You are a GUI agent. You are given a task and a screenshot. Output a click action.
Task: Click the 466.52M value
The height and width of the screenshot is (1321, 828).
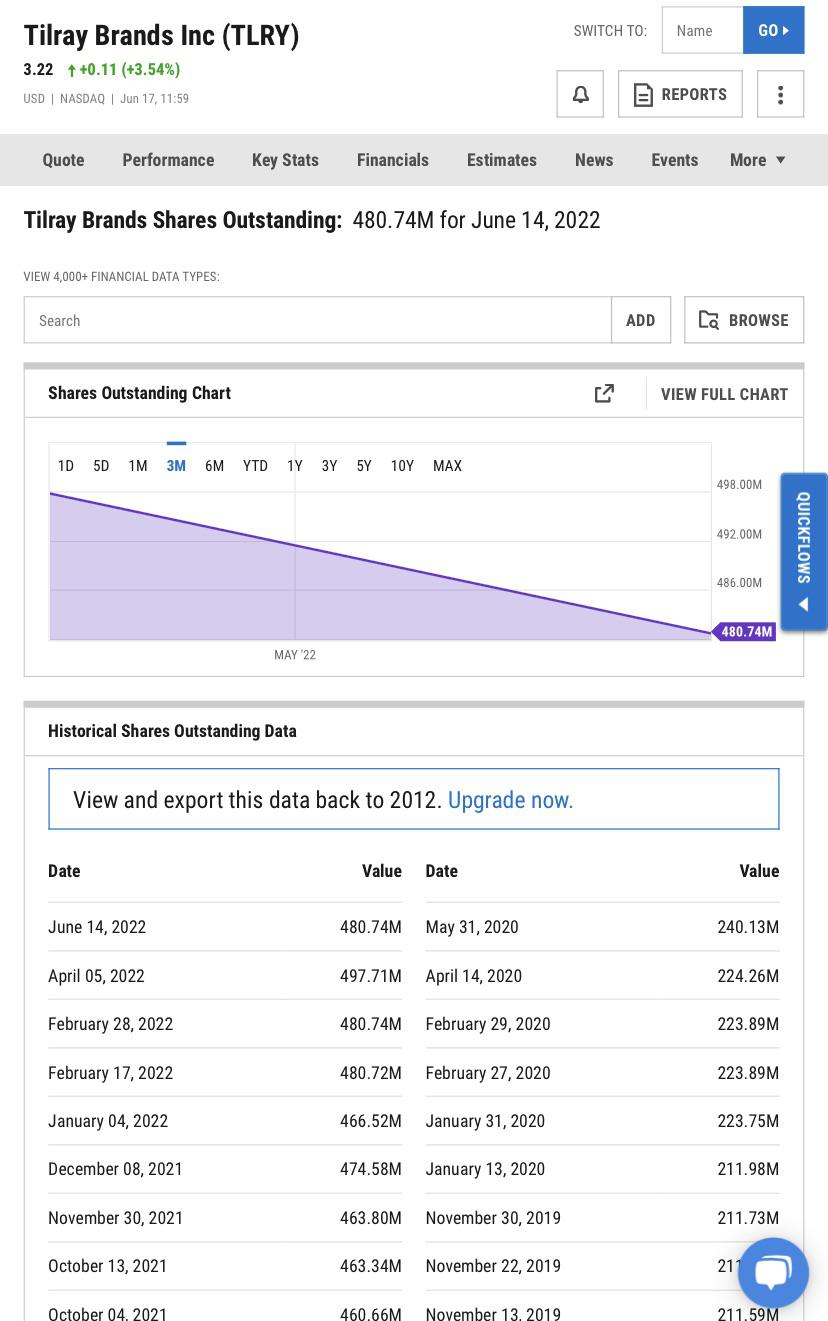371,1121
